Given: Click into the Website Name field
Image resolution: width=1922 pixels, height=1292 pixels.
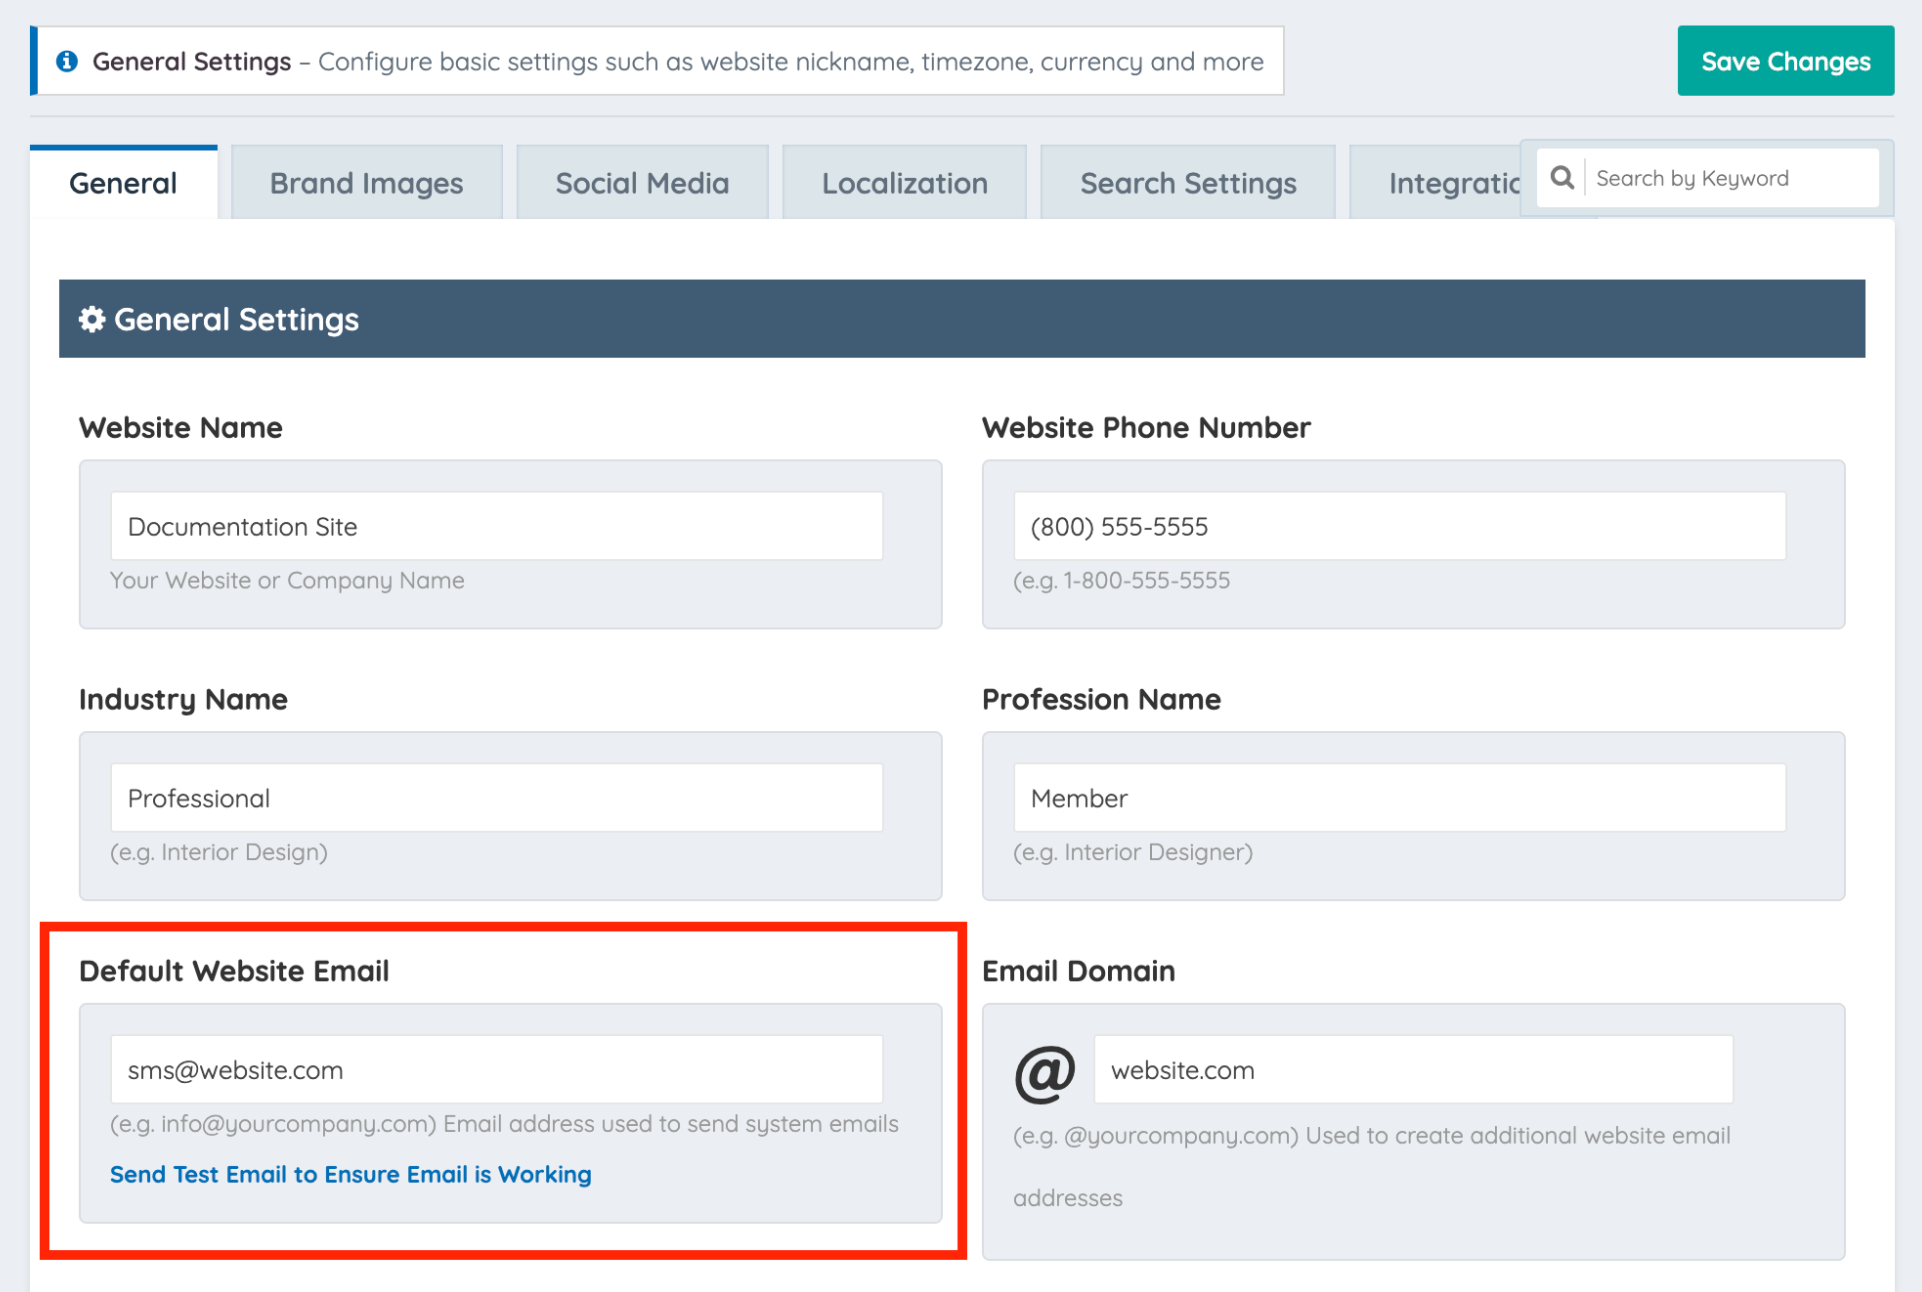Looking at the screenshot, I should coord(496,526).
